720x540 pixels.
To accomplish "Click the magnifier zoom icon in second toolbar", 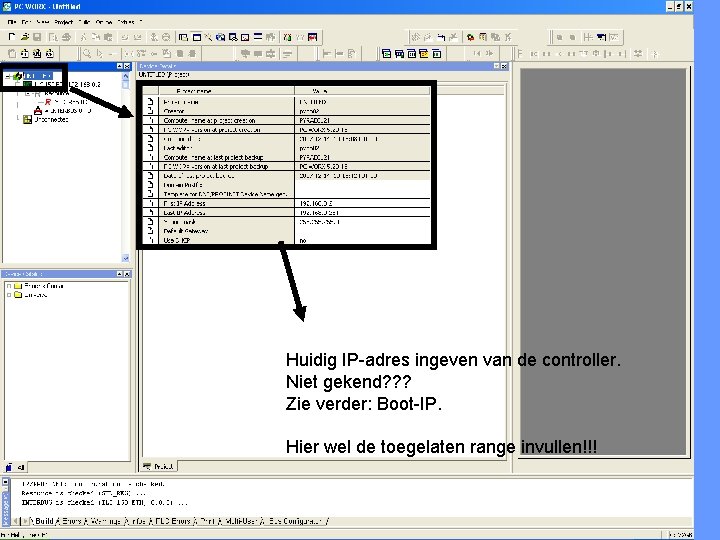I will (87, 54).
